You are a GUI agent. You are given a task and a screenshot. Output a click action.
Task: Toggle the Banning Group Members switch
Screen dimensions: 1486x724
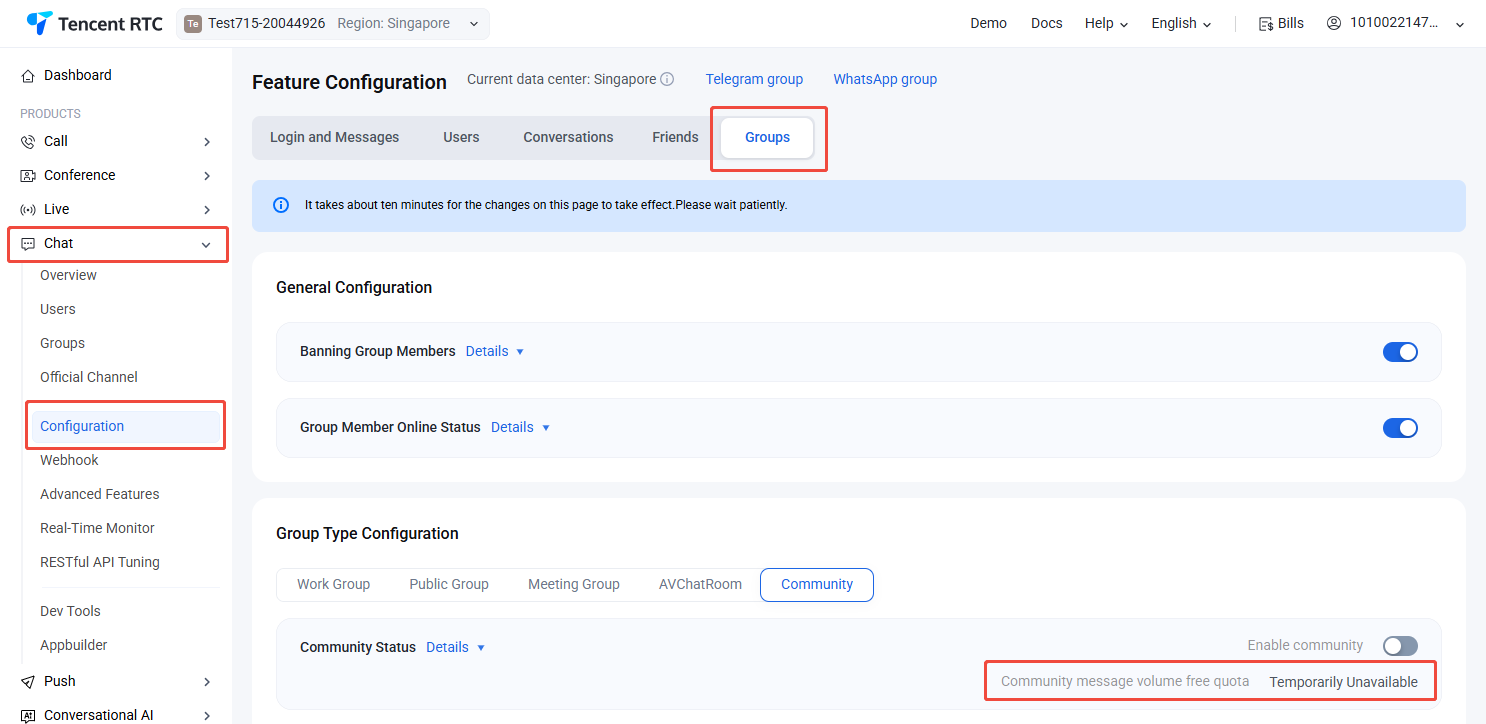point(1400,352)
